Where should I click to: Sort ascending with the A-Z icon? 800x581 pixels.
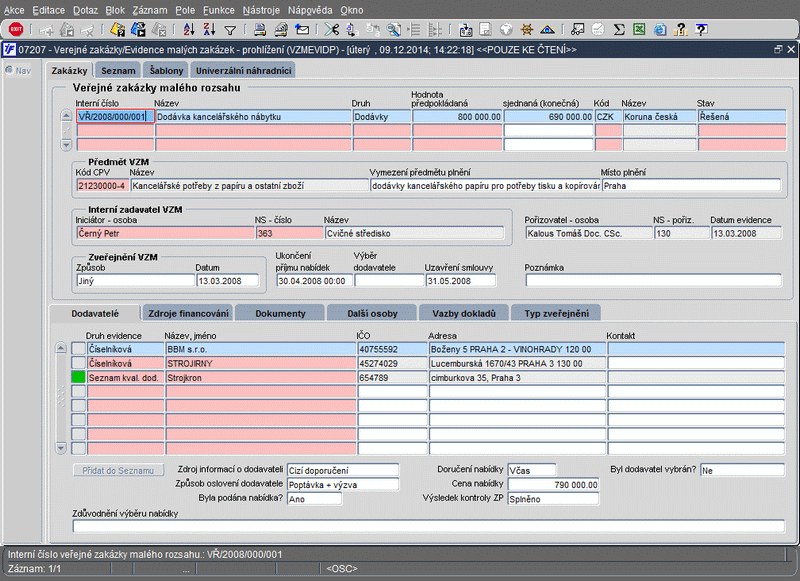coord(191,29)
